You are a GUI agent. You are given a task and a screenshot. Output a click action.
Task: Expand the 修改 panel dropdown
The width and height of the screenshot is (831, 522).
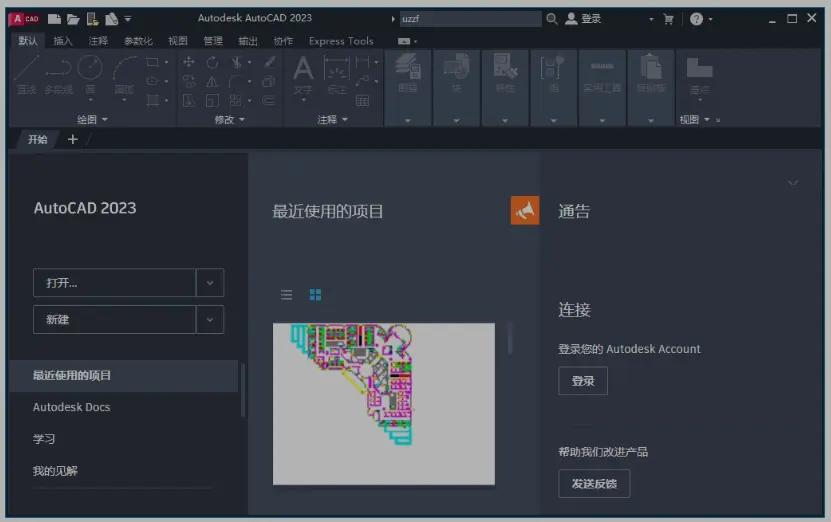(x=229, y=120)
